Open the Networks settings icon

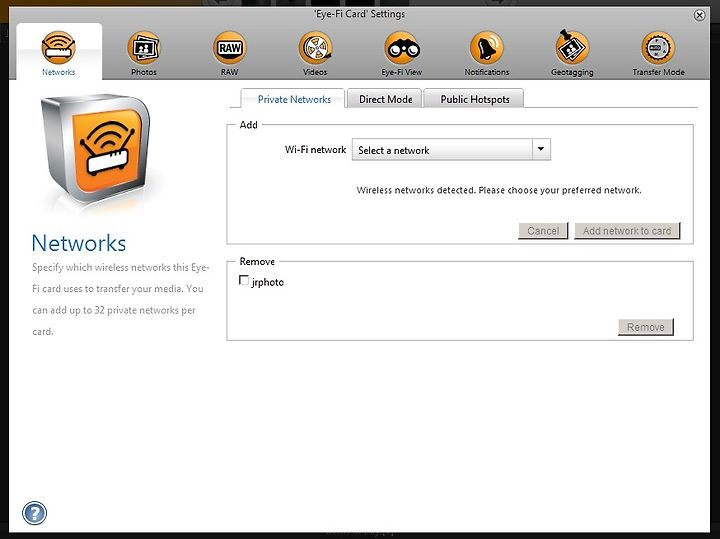[x=58, y=48]
